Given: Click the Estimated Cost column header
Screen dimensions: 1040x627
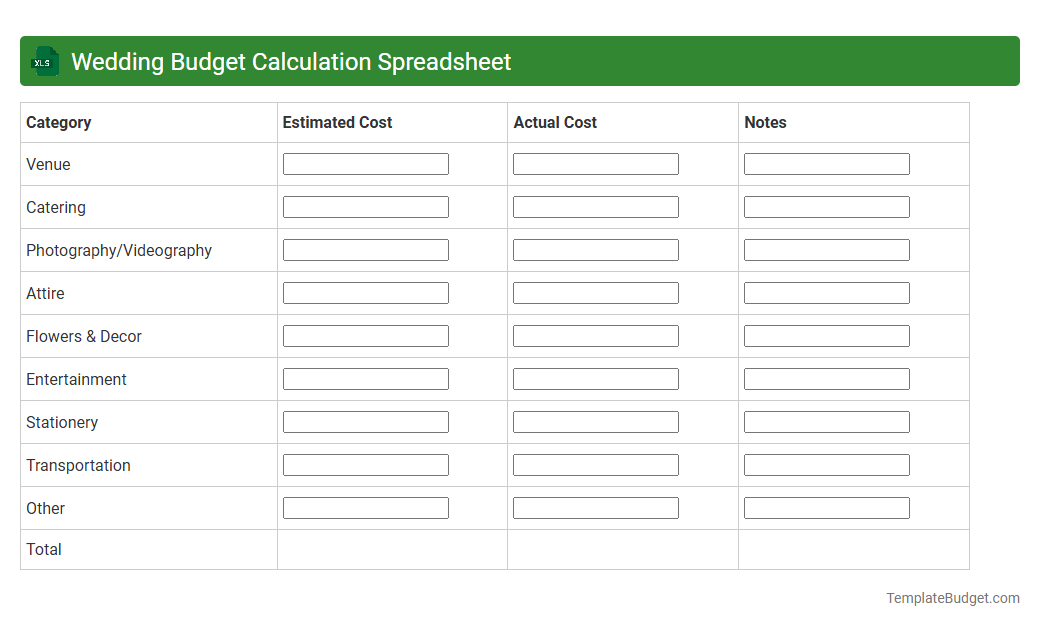Looking at the screenshot, I should [337, 122].
